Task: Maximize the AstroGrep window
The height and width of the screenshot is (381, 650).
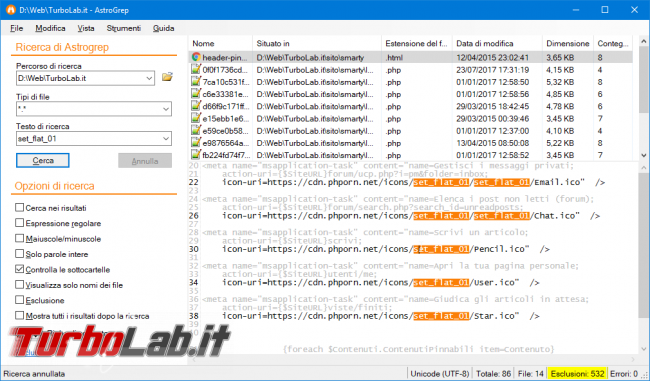Action: coord(605,10)
